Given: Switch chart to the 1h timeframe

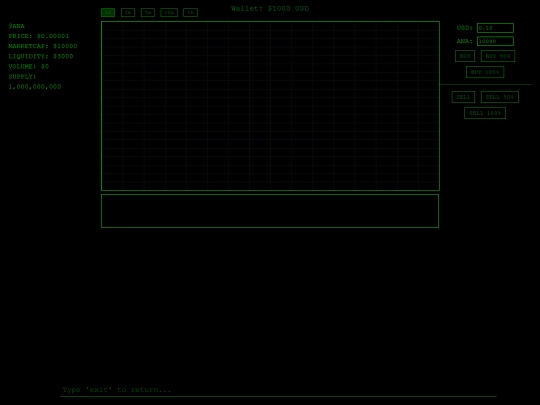Looking at the screenshot, I should pos(190,12).
